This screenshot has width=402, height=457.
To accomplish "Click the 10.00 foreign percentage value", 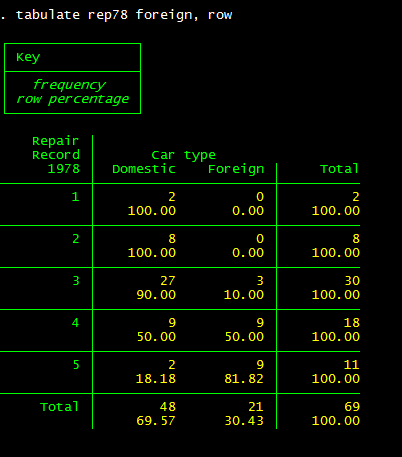I will click(x=244, y=295).
